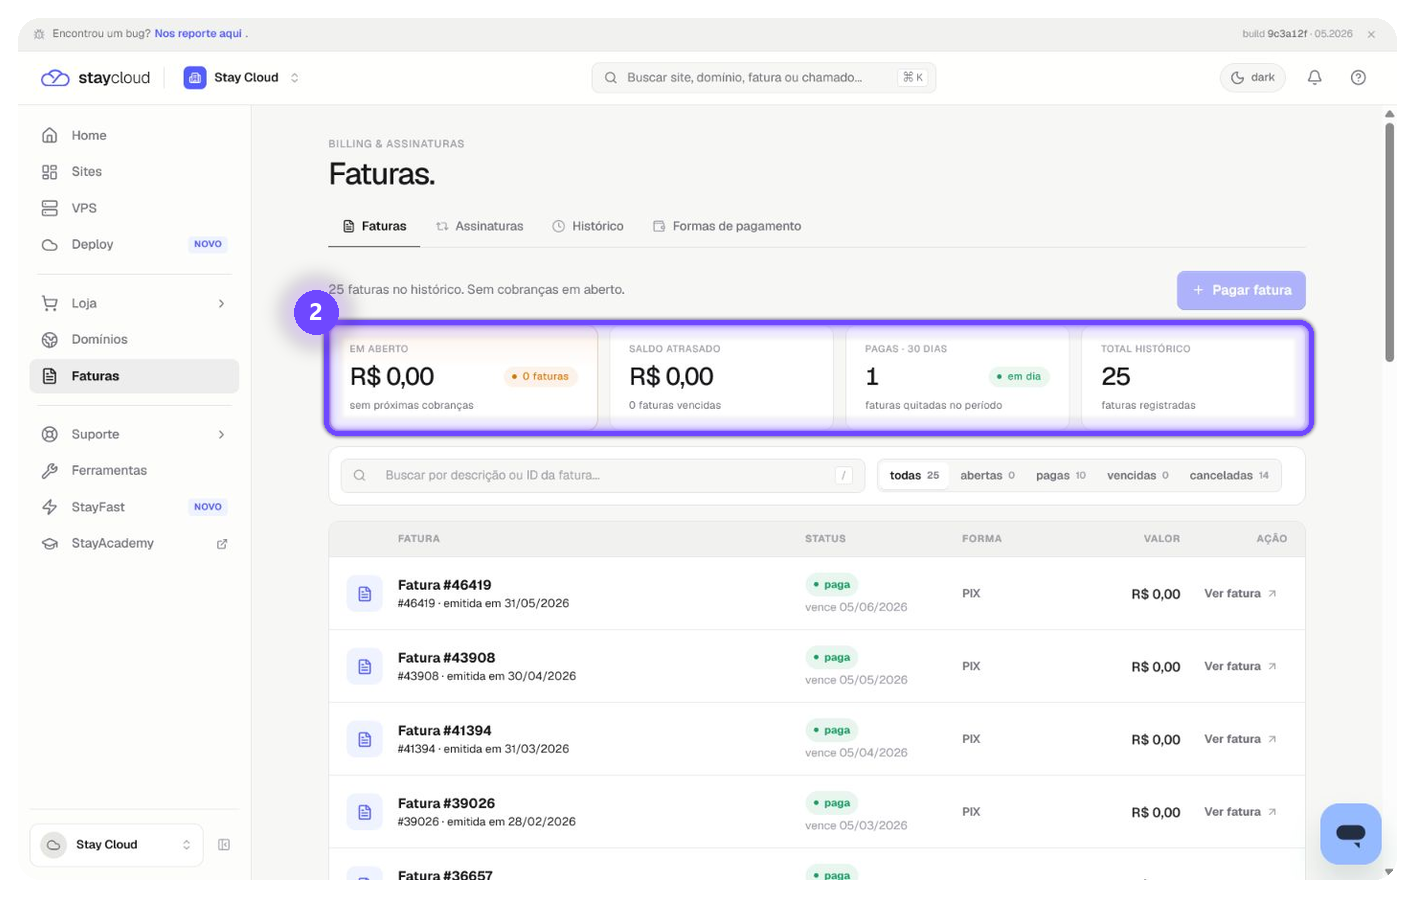
Task: Open Ferramentas in sidebar
Action: 134,470
